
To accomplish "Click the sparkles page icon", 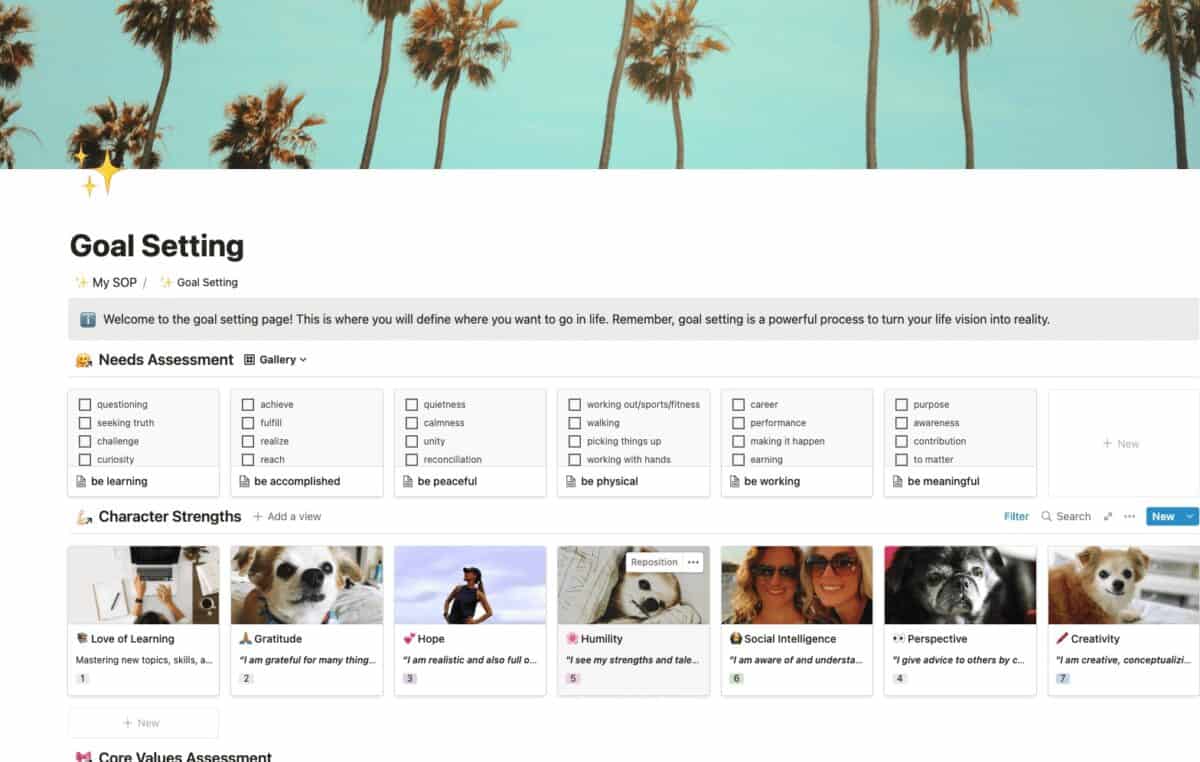I will 98,171.
